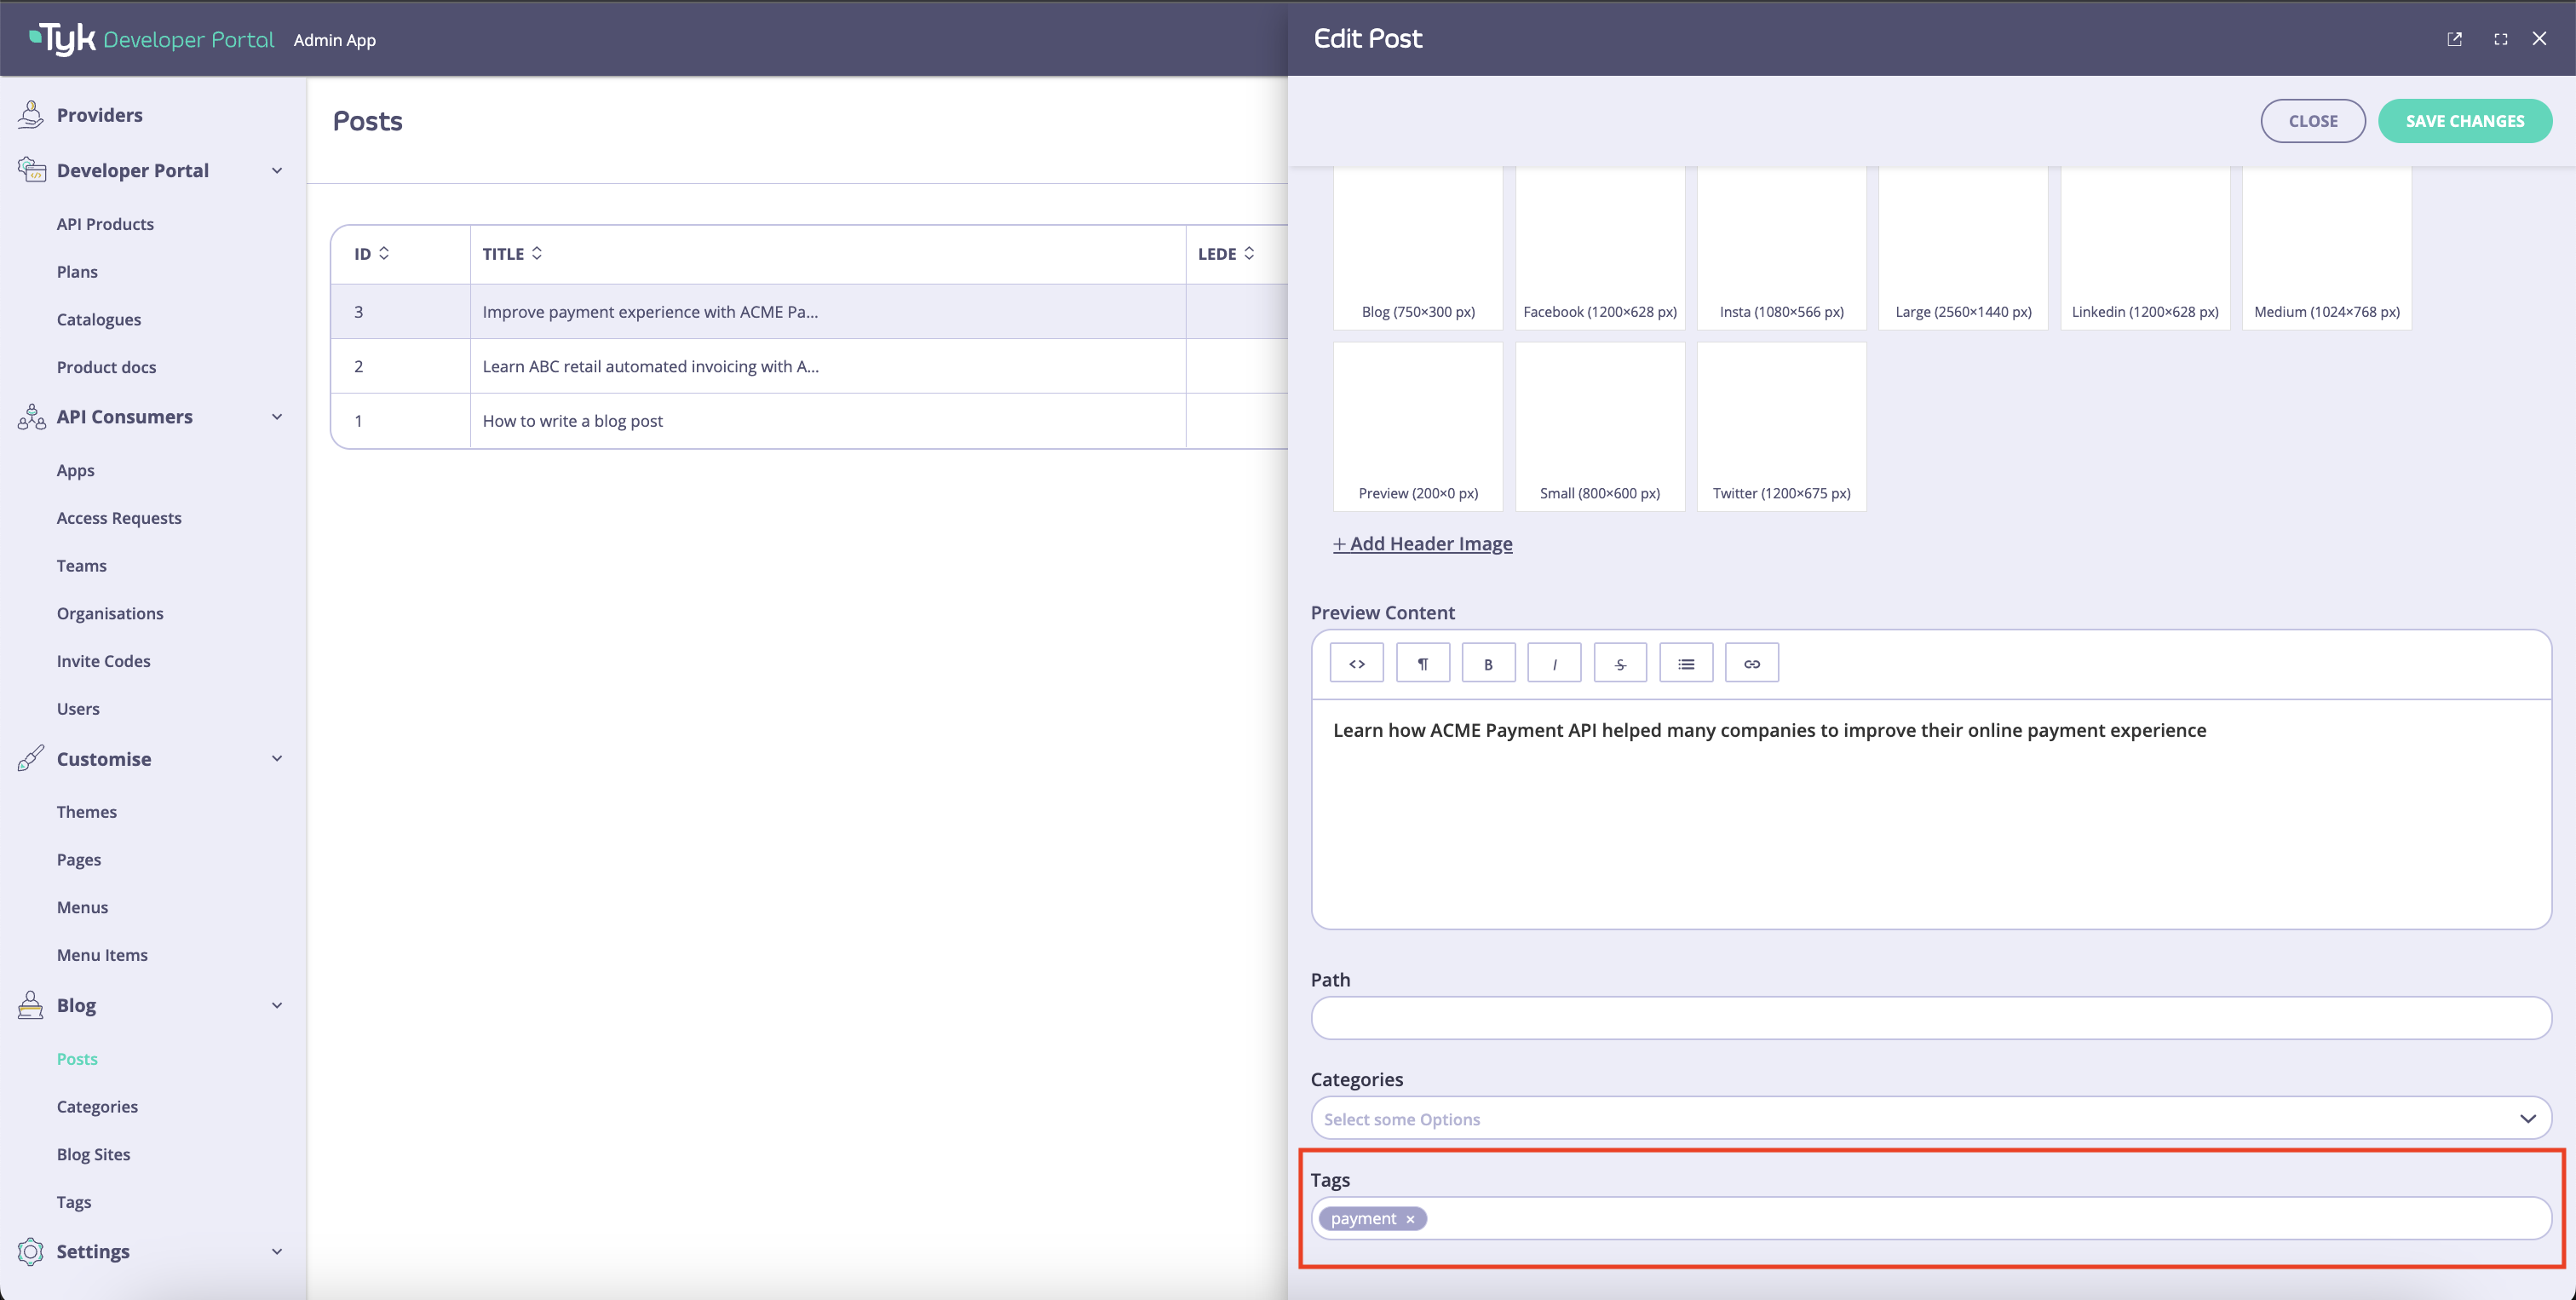The width and height of the screenshot is (2576, 1300).
Task: Insert a hyperlink using the link icon
Action: [1752, 662]
